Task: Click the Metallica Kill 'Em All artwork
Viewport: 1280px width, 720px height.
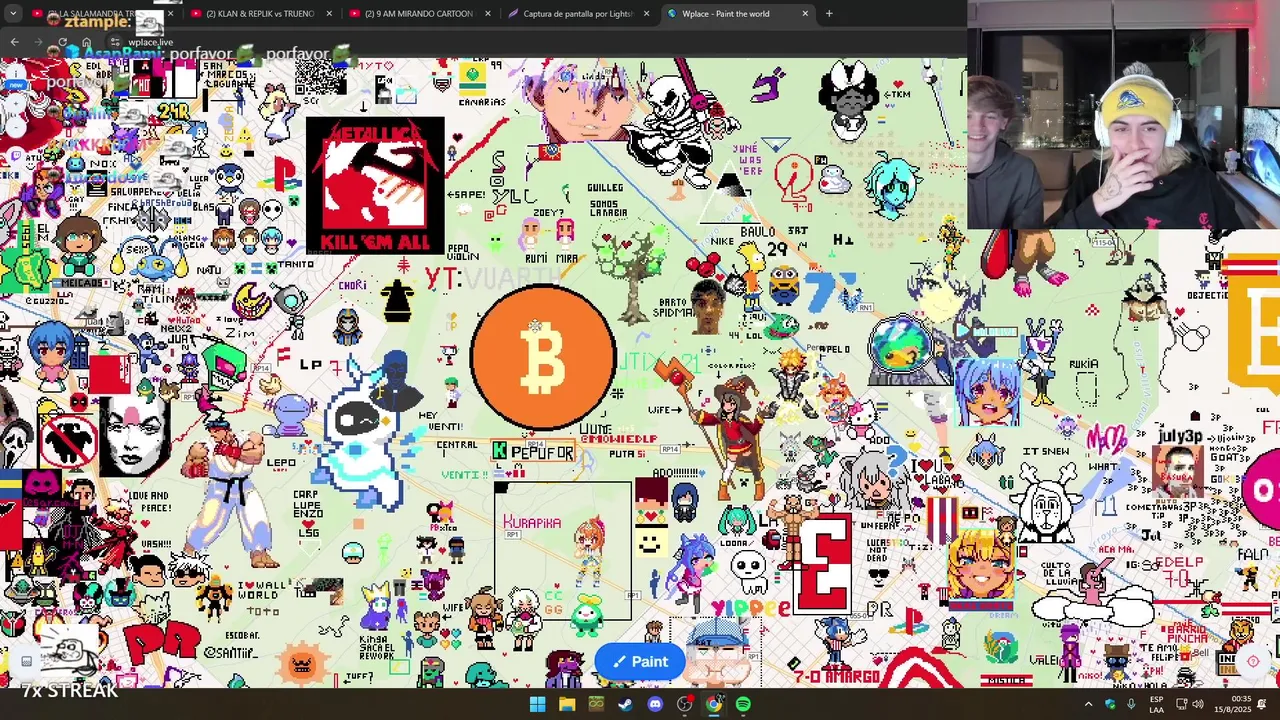Action: 375,185
